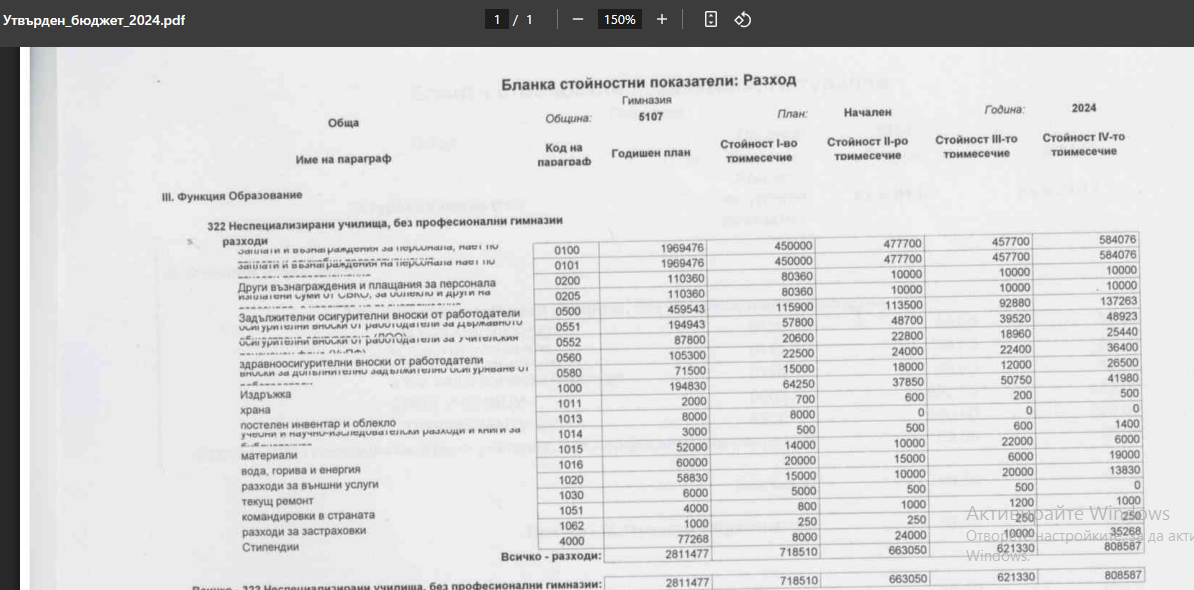This screenshot has height=590, width=1194.
Task: Click the Издръжка row label
Action: tap(265, 395)
